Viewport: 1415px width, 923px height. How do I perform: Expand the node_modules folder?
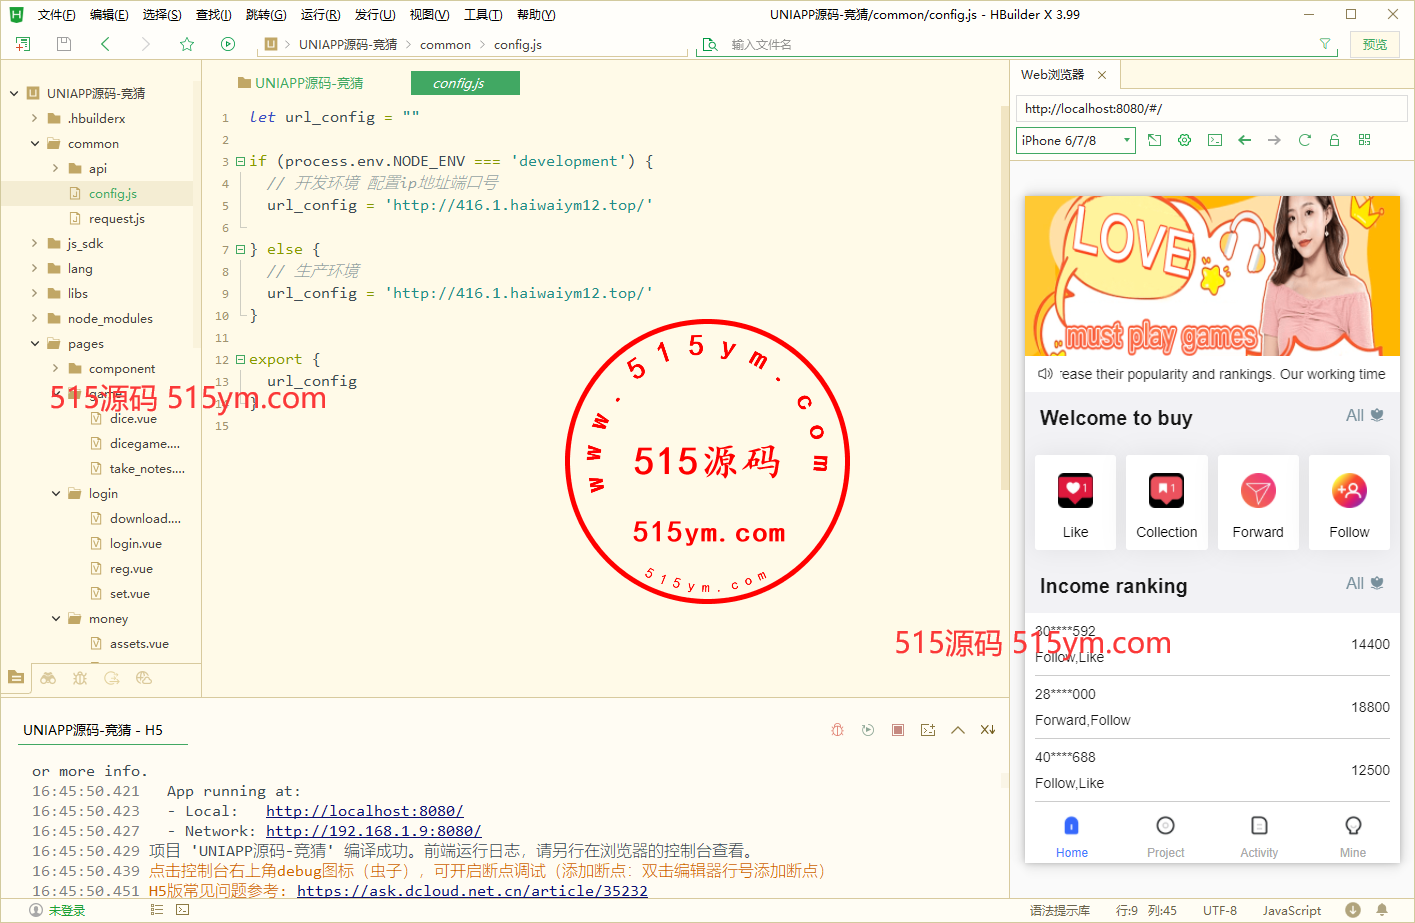point(35,318)
